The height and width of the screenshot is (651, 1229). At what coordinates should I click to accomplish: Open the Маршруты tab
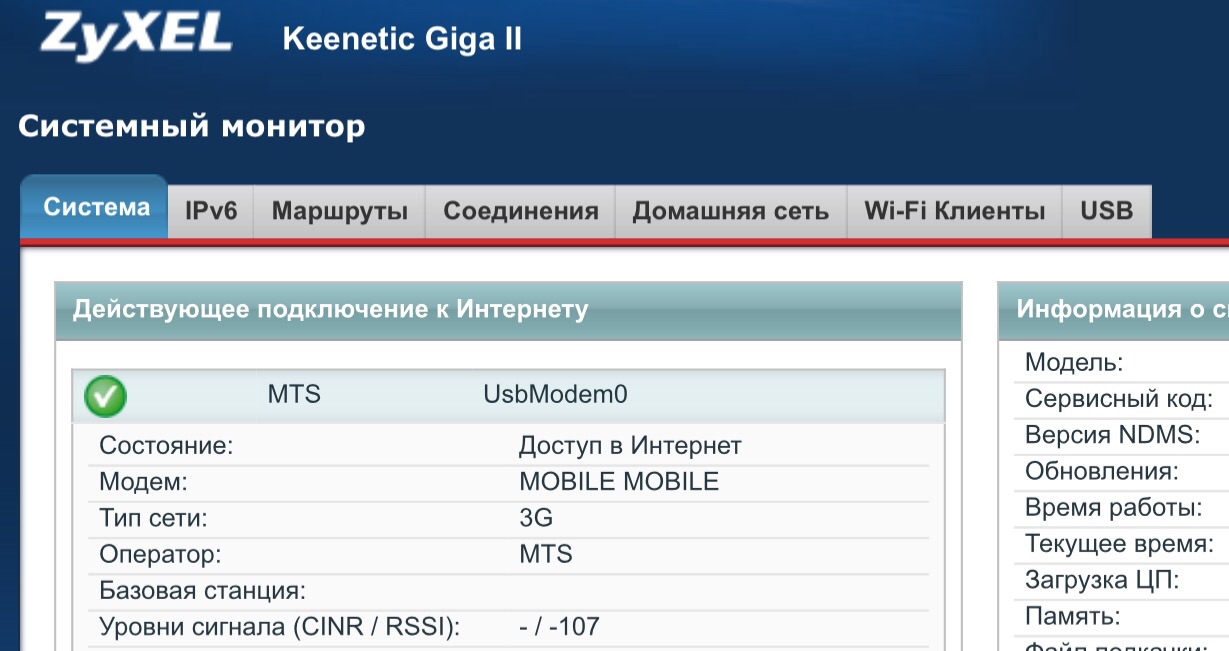(x=340, y=211)
